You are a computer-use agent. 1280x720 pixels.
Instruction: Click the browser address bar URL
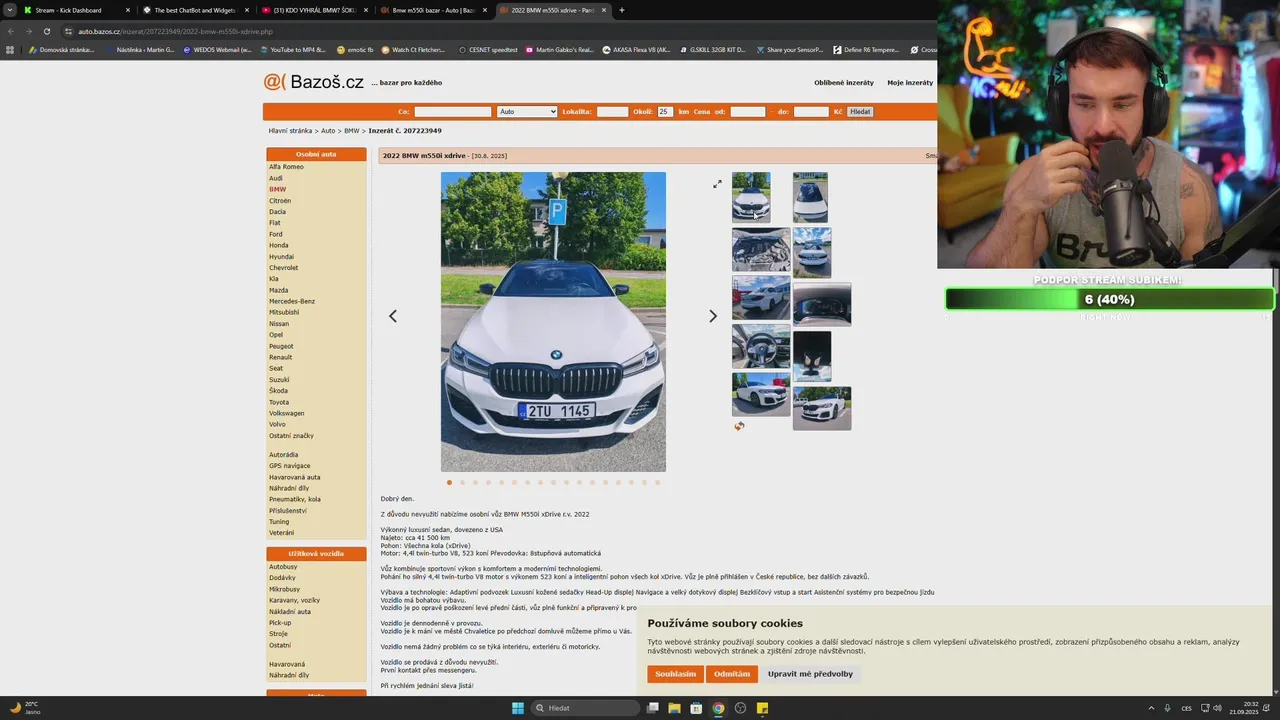(175, 31)
